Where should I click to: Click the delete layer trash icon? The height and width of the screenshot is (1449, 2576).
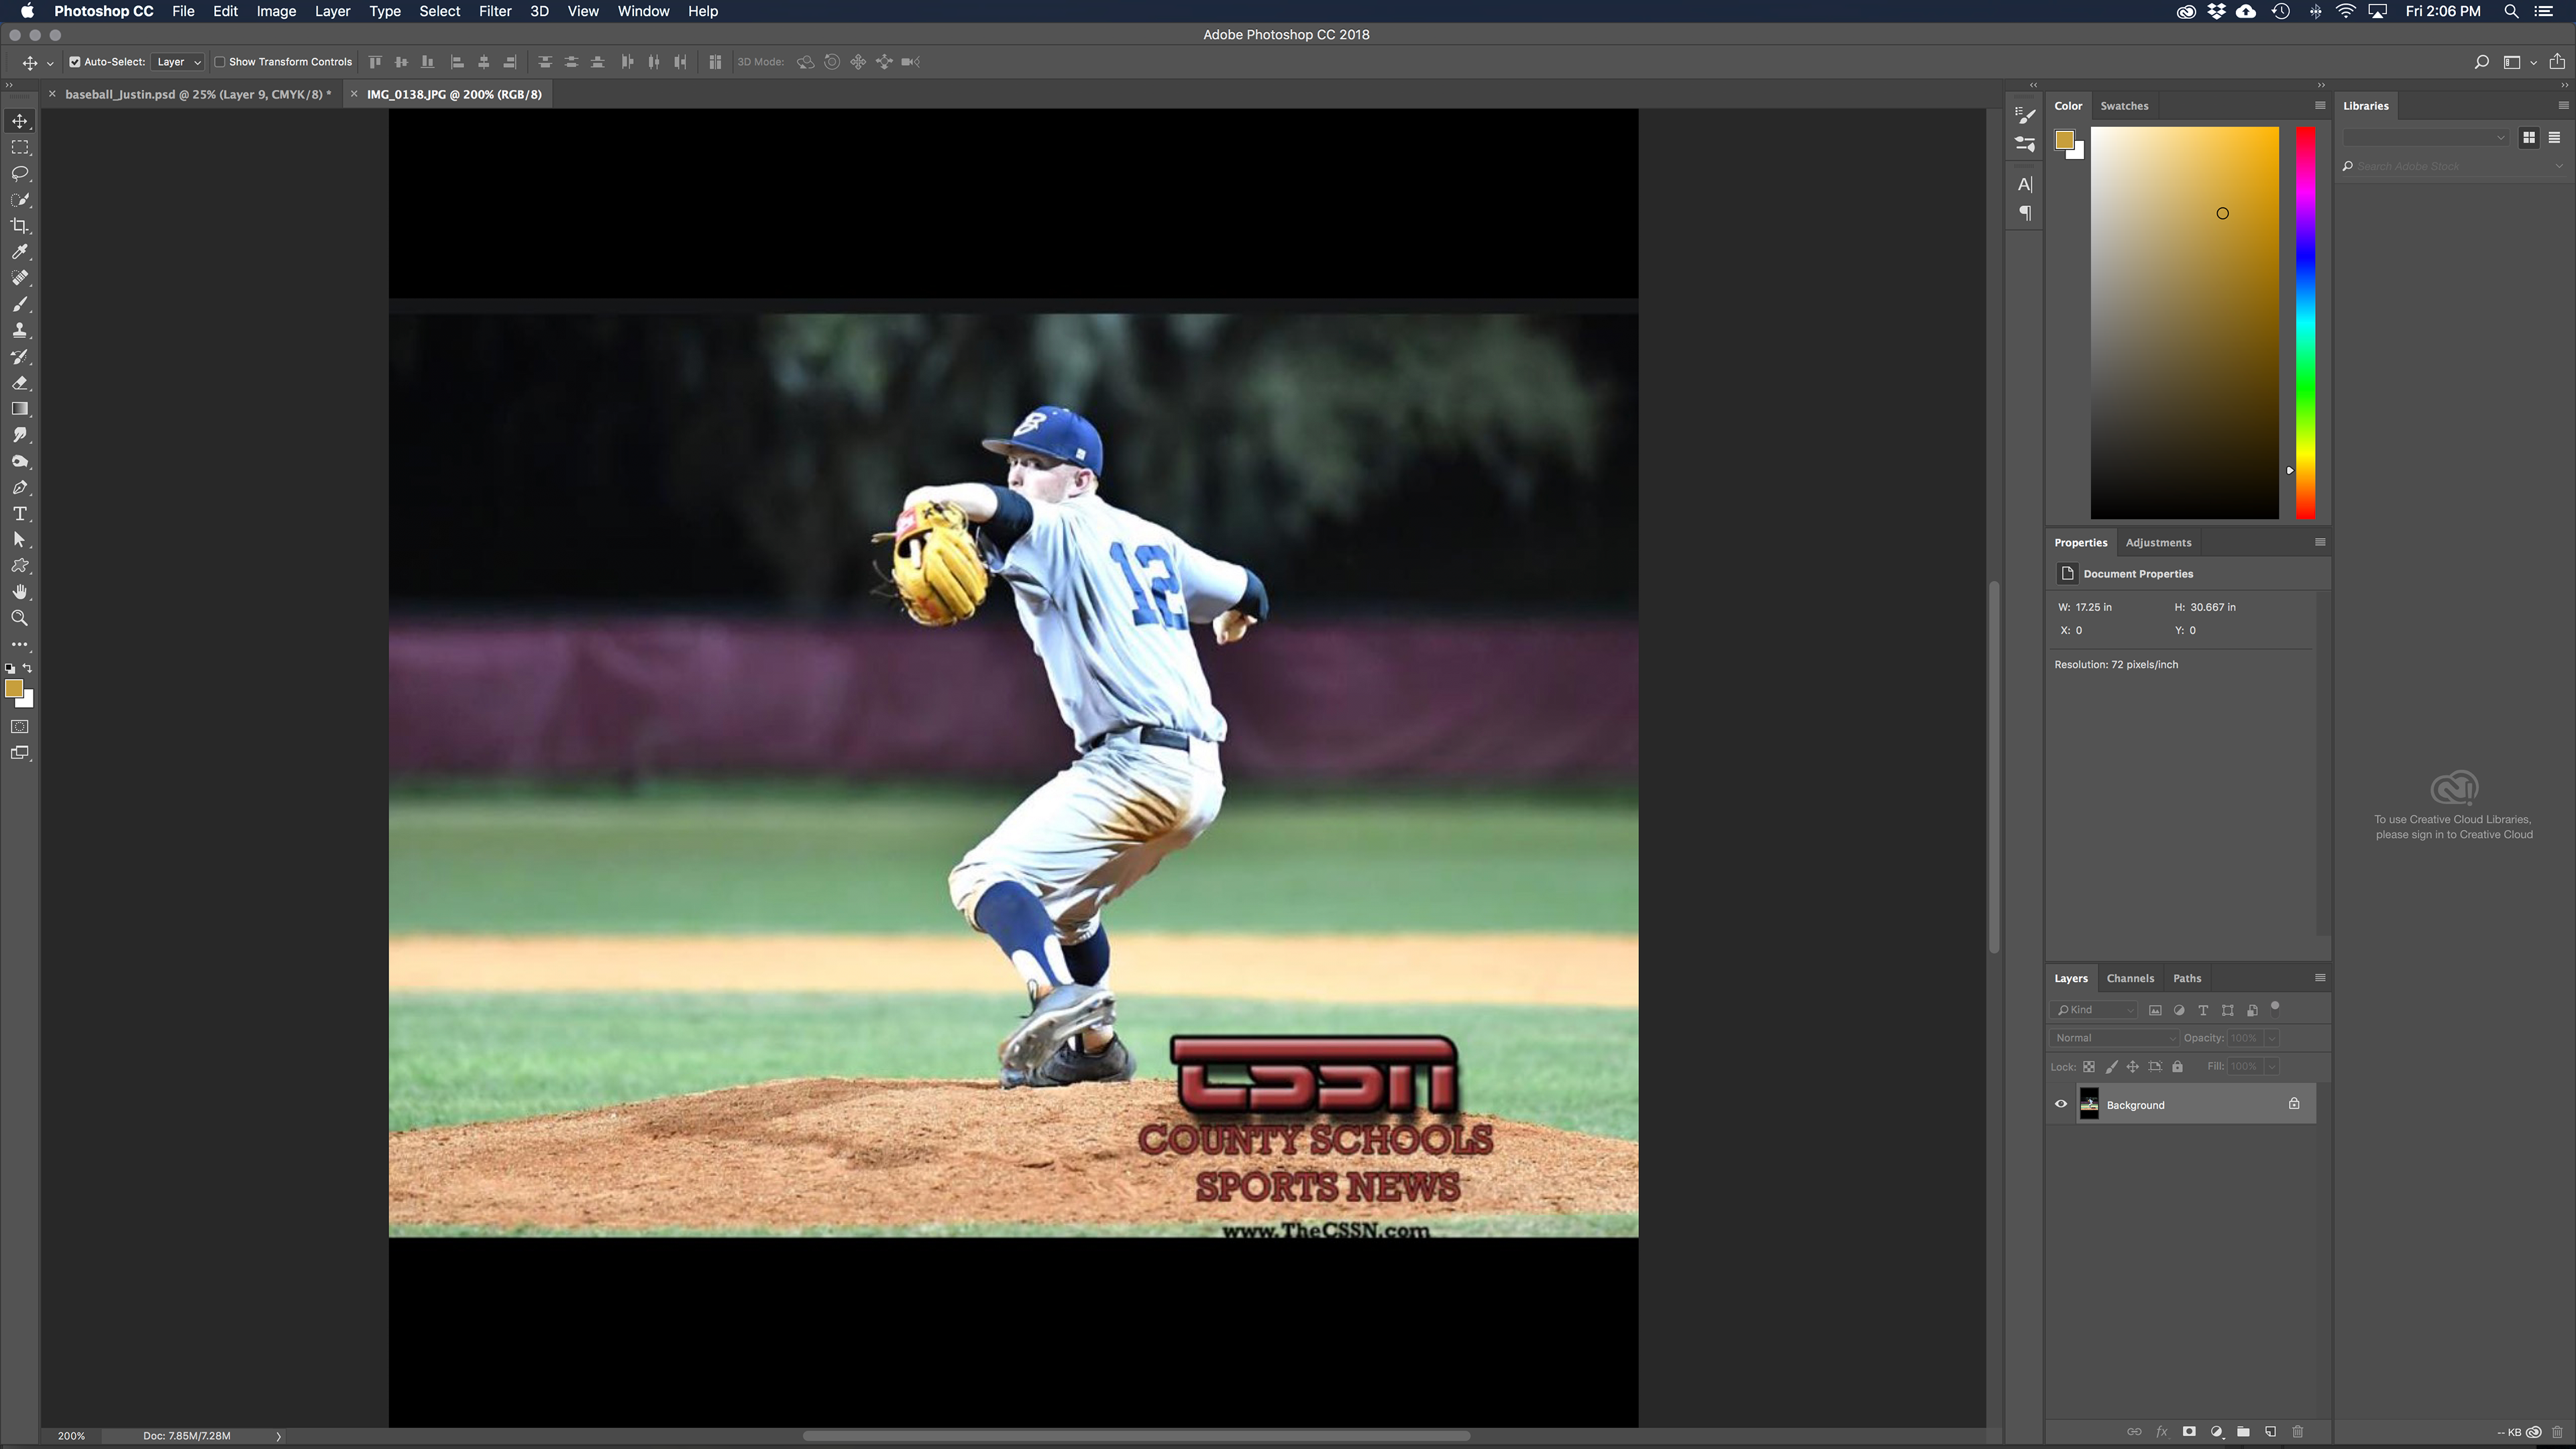(2297, 1432)
